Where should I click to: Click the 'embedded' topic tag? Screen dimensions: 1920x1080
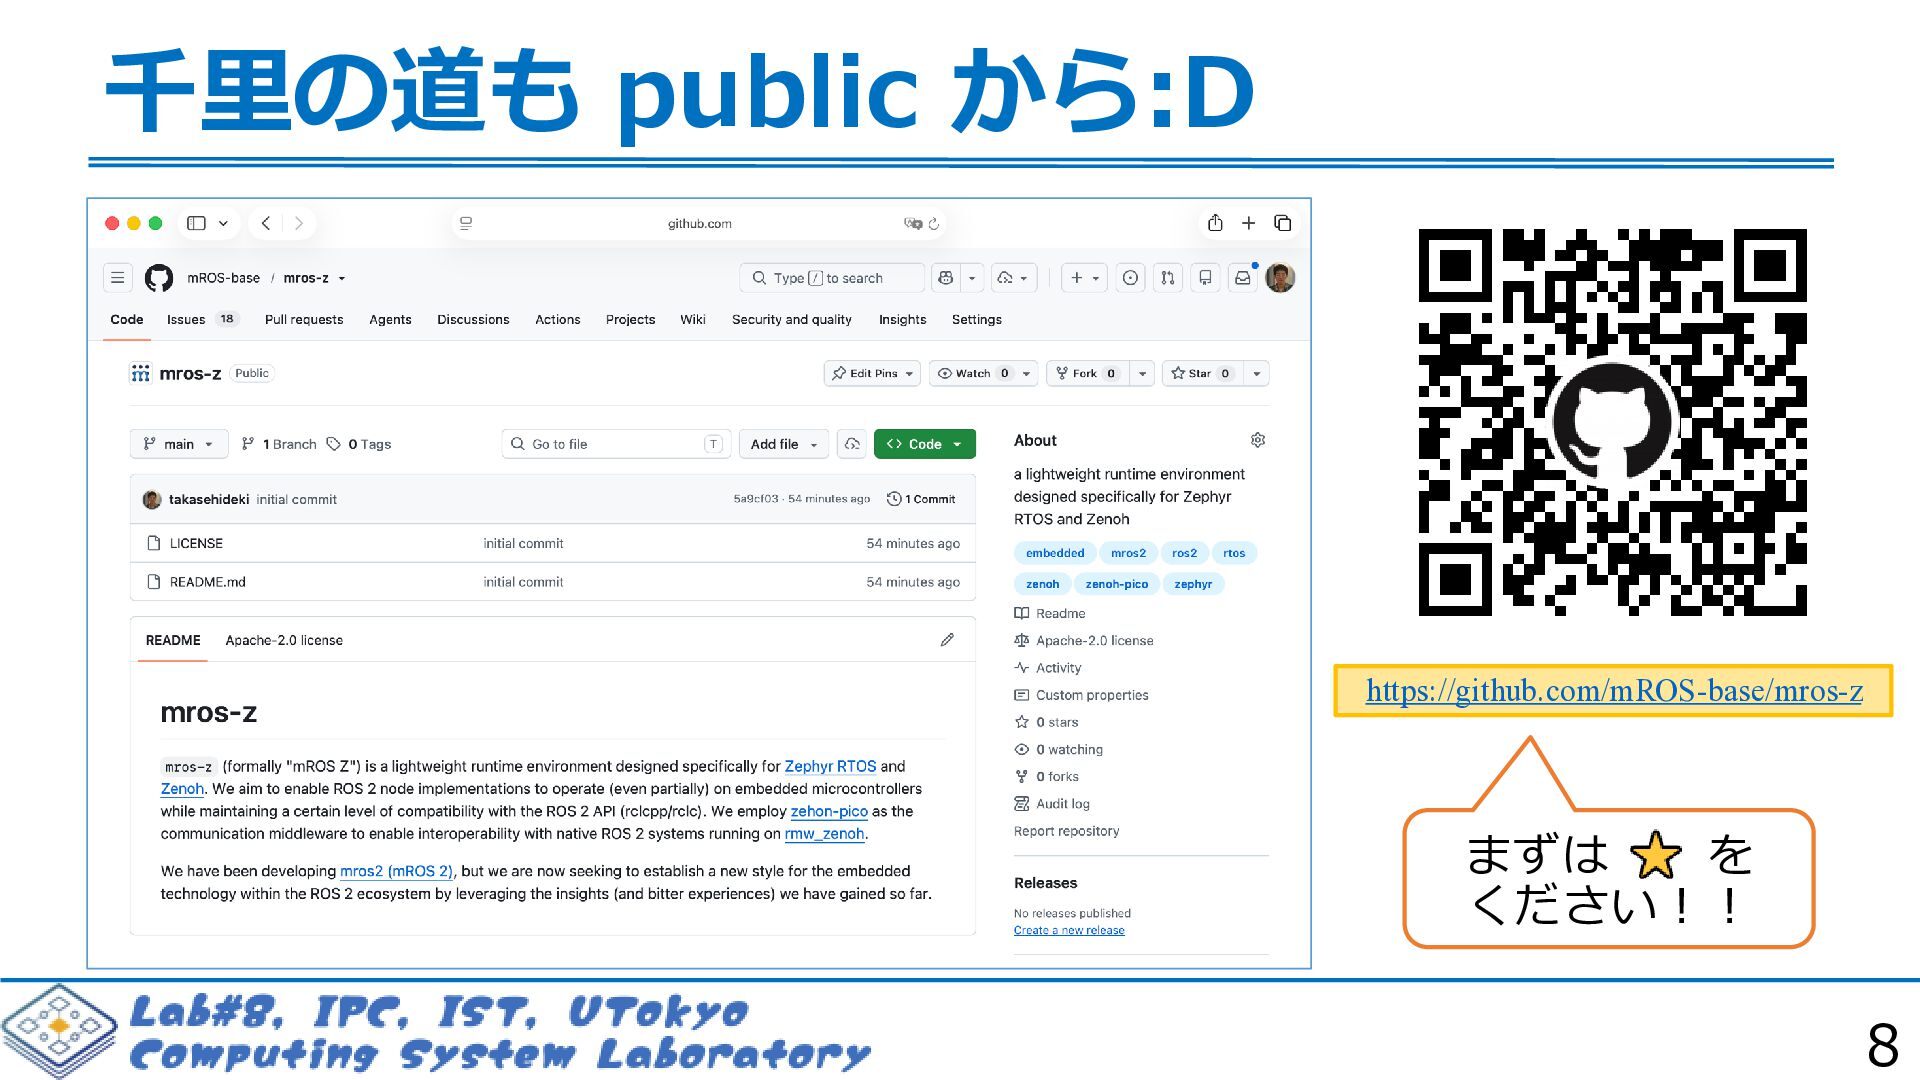(1055, 553)
